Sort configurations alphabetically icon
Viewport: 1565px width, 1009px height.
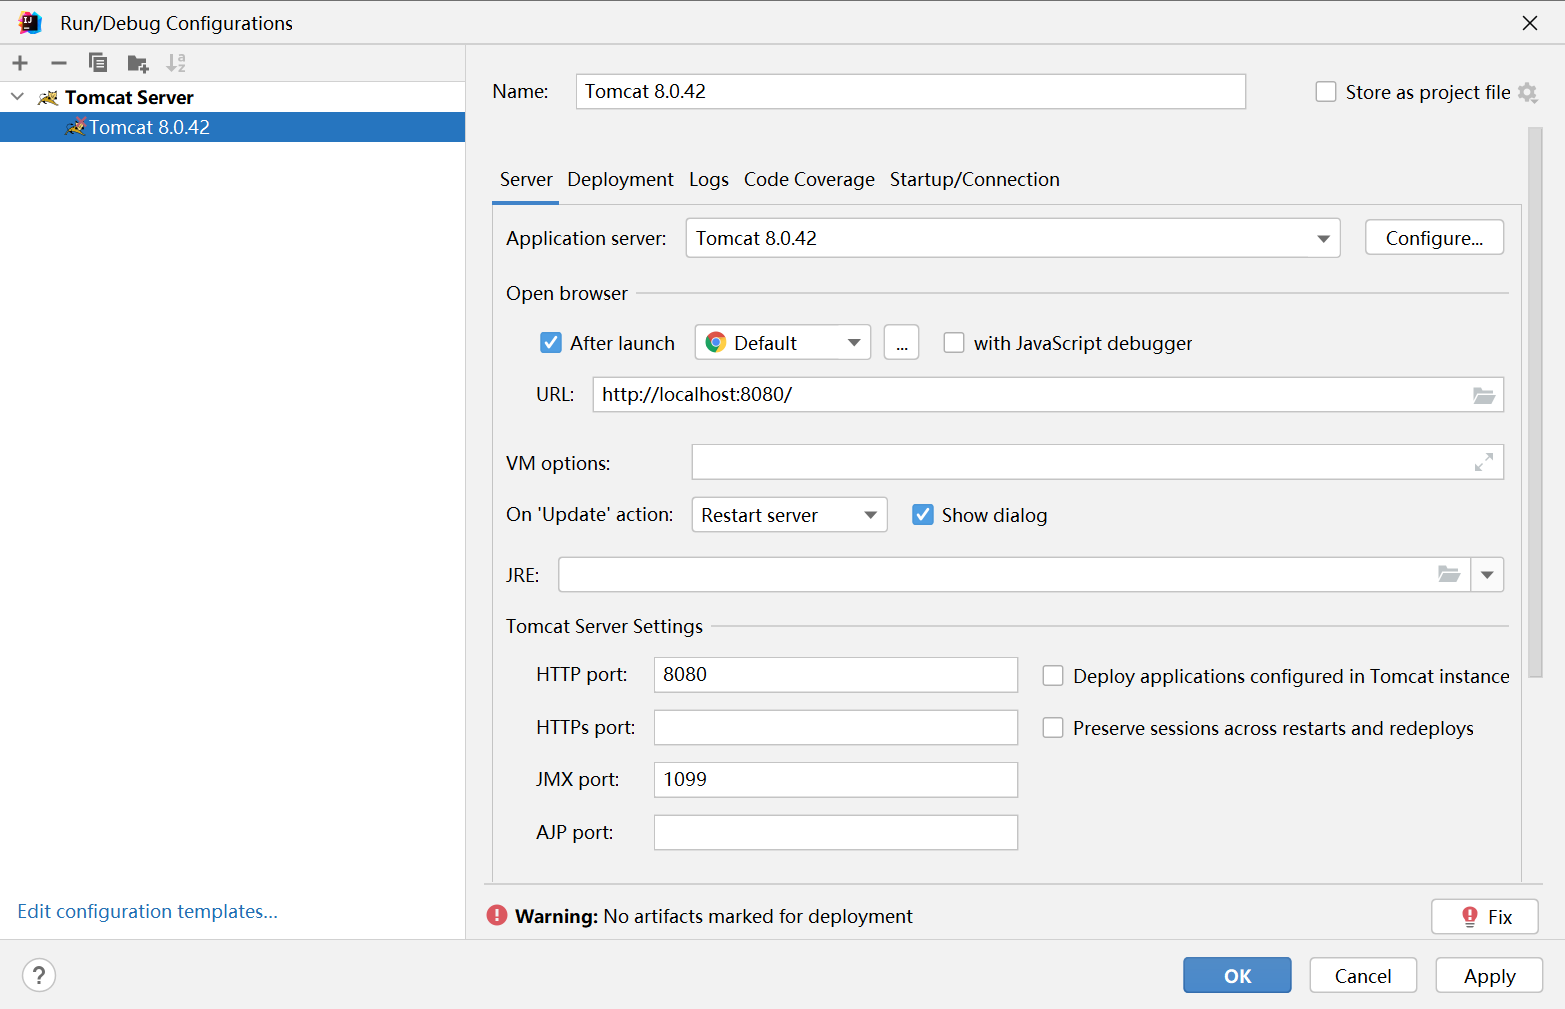[x=176, y=63]
